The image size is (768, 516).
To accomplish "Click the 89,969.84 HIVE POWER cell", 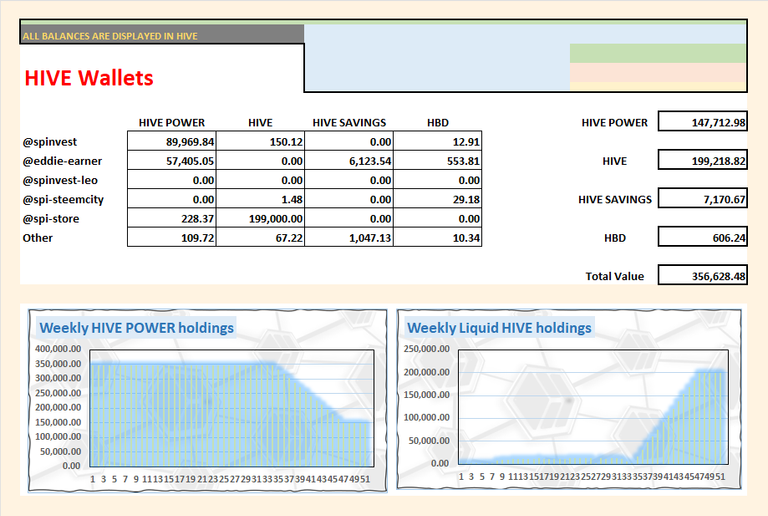I will (x=171, y=142).
